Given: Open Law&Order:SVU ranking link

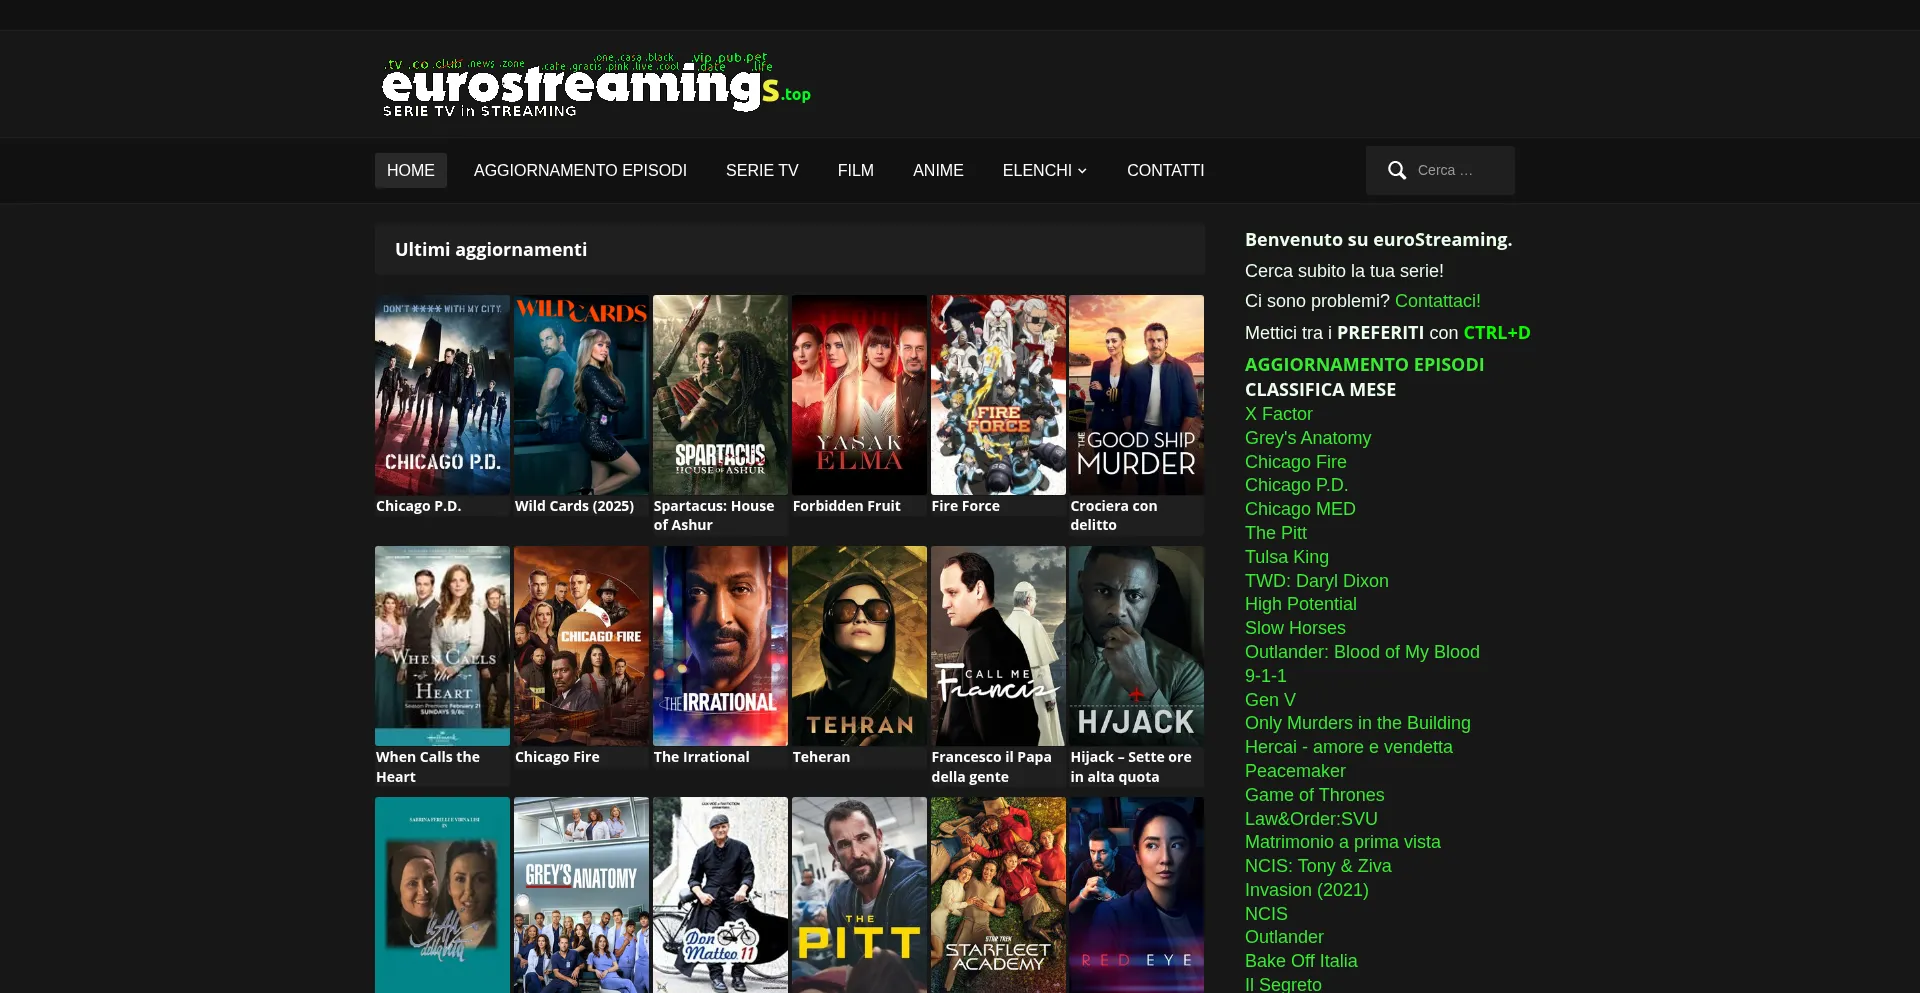Looking at the screenshot, I should tap(1311, 819).
